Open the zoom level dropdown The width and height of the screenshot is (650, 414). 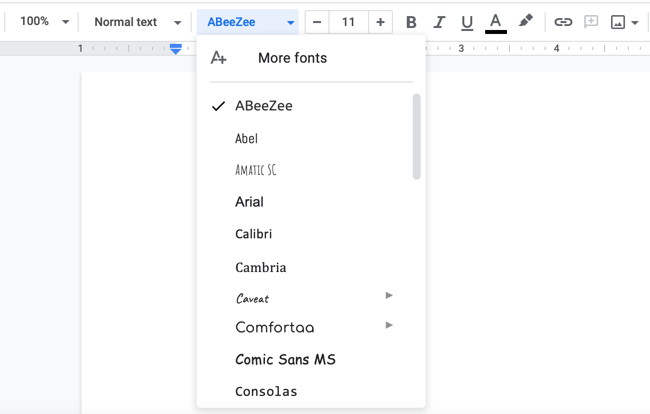pyautogui.click(x=45, y=22)
